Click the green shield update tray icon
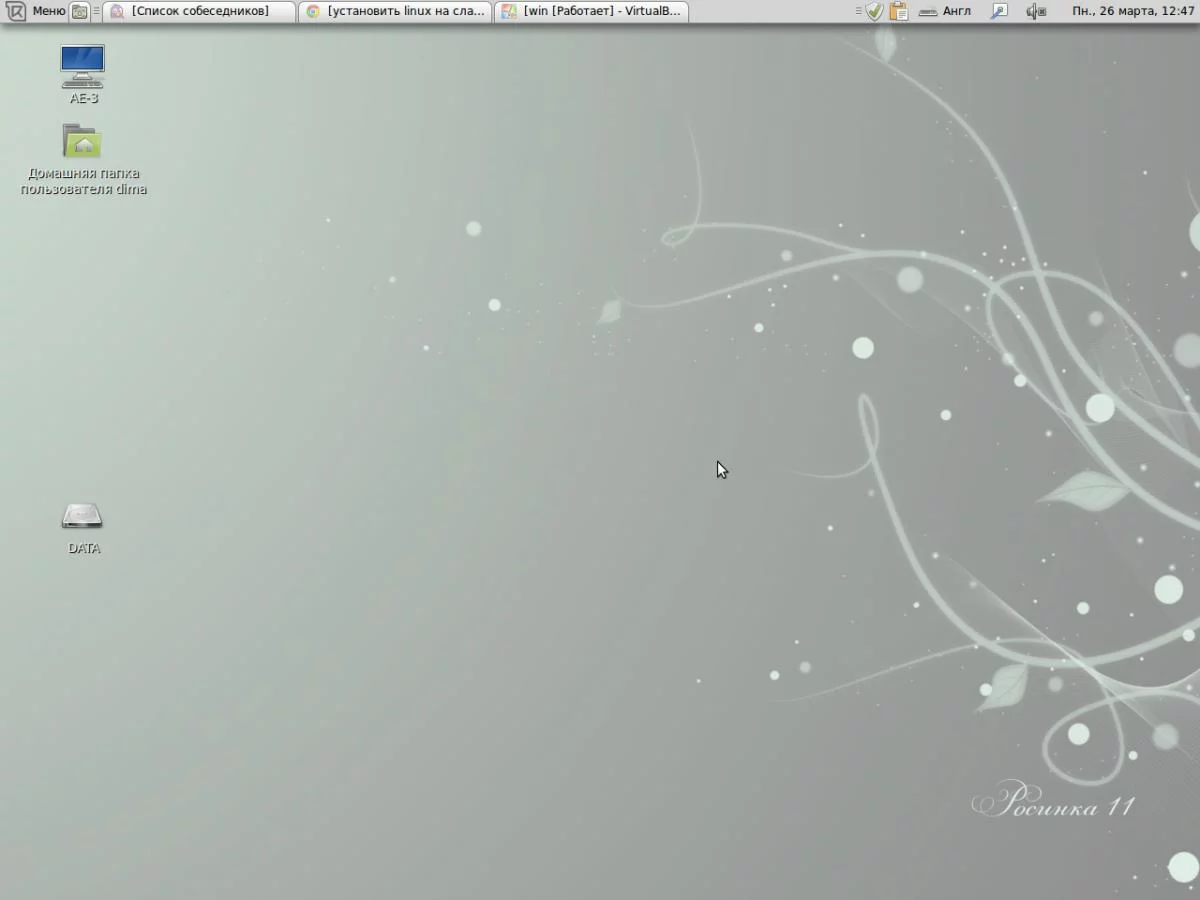Viewport: 1200px width, 900px height. point(874,11)
